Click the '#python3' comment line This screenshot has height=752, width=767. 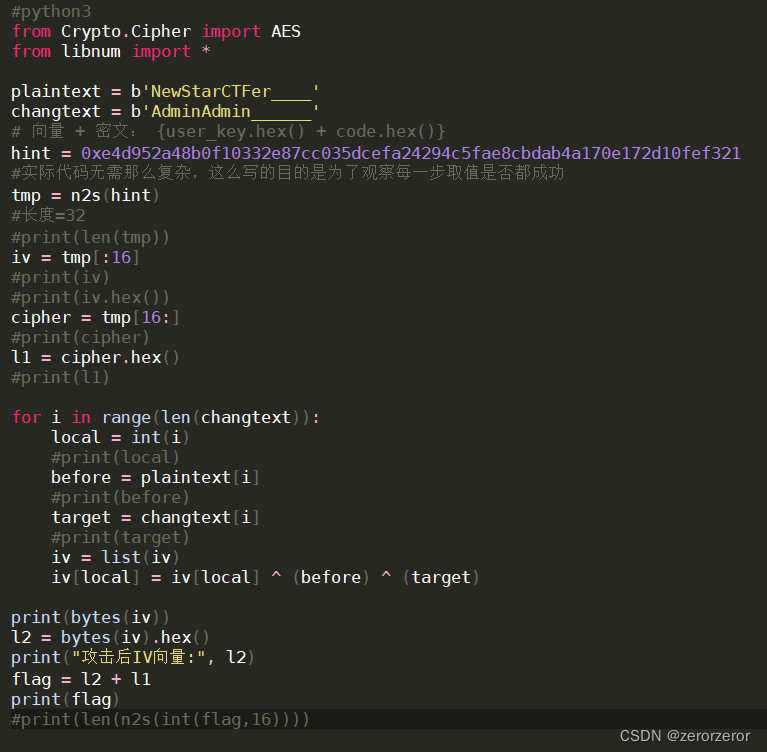tap(51, 11)
